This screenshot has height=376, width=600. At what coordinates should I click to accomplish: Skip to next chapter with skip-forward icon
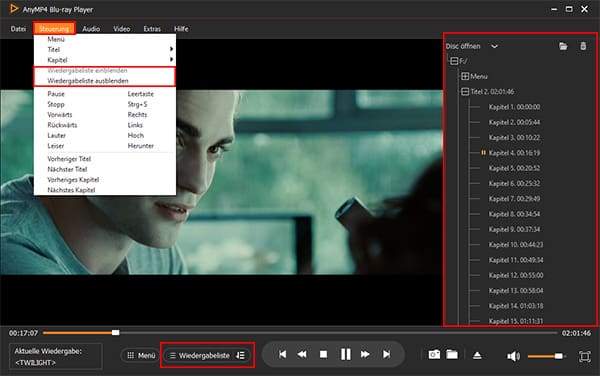[386, 355]
